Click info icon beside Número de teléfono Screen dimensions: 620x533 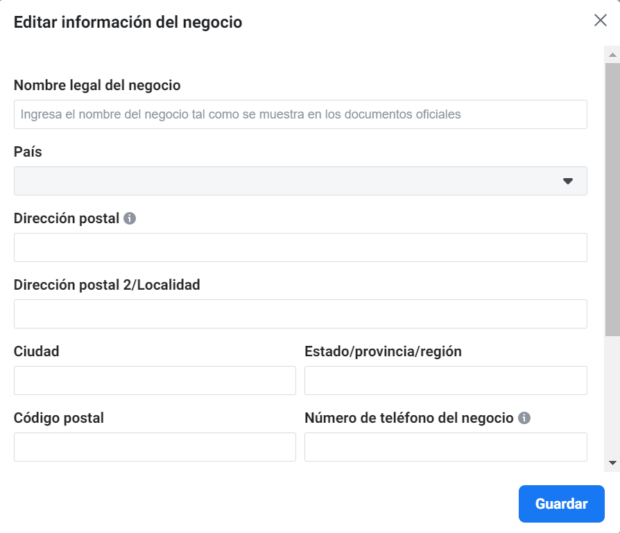[524, 418]
